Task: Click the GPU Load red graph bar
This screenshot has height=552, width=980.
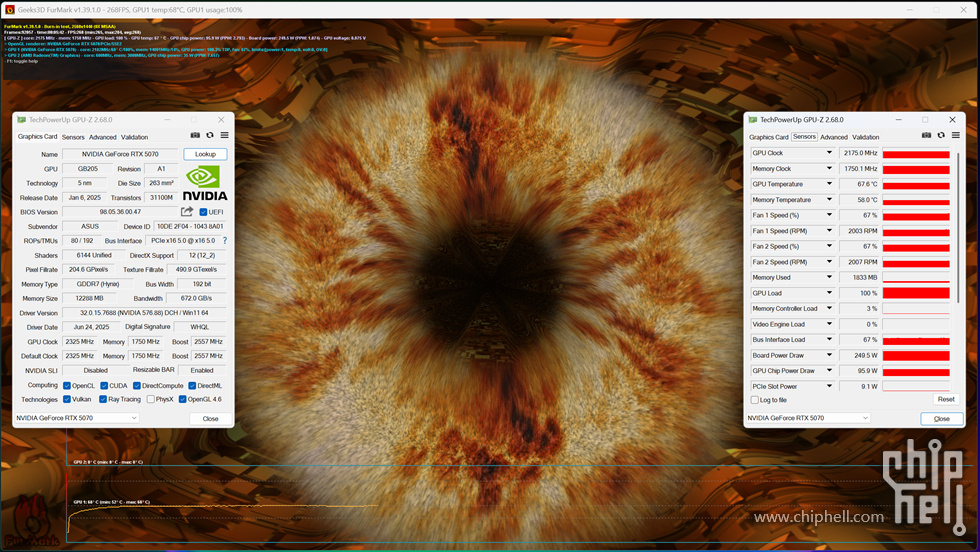Action: pyautogui.click(x=915, y=293)
